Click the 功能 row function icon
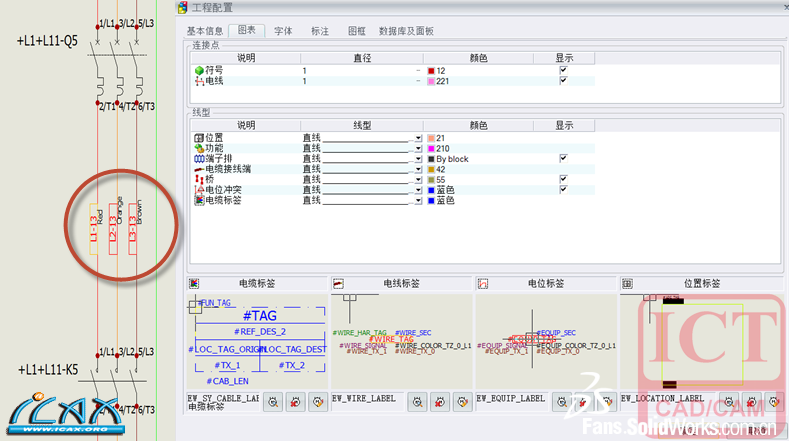This screenshot has height=441, width=789. [x=199, y=149]
